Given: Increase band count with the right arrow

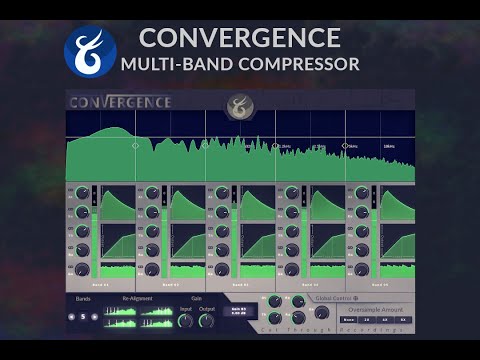Looking at the screenshot, I should coord(95,317).
